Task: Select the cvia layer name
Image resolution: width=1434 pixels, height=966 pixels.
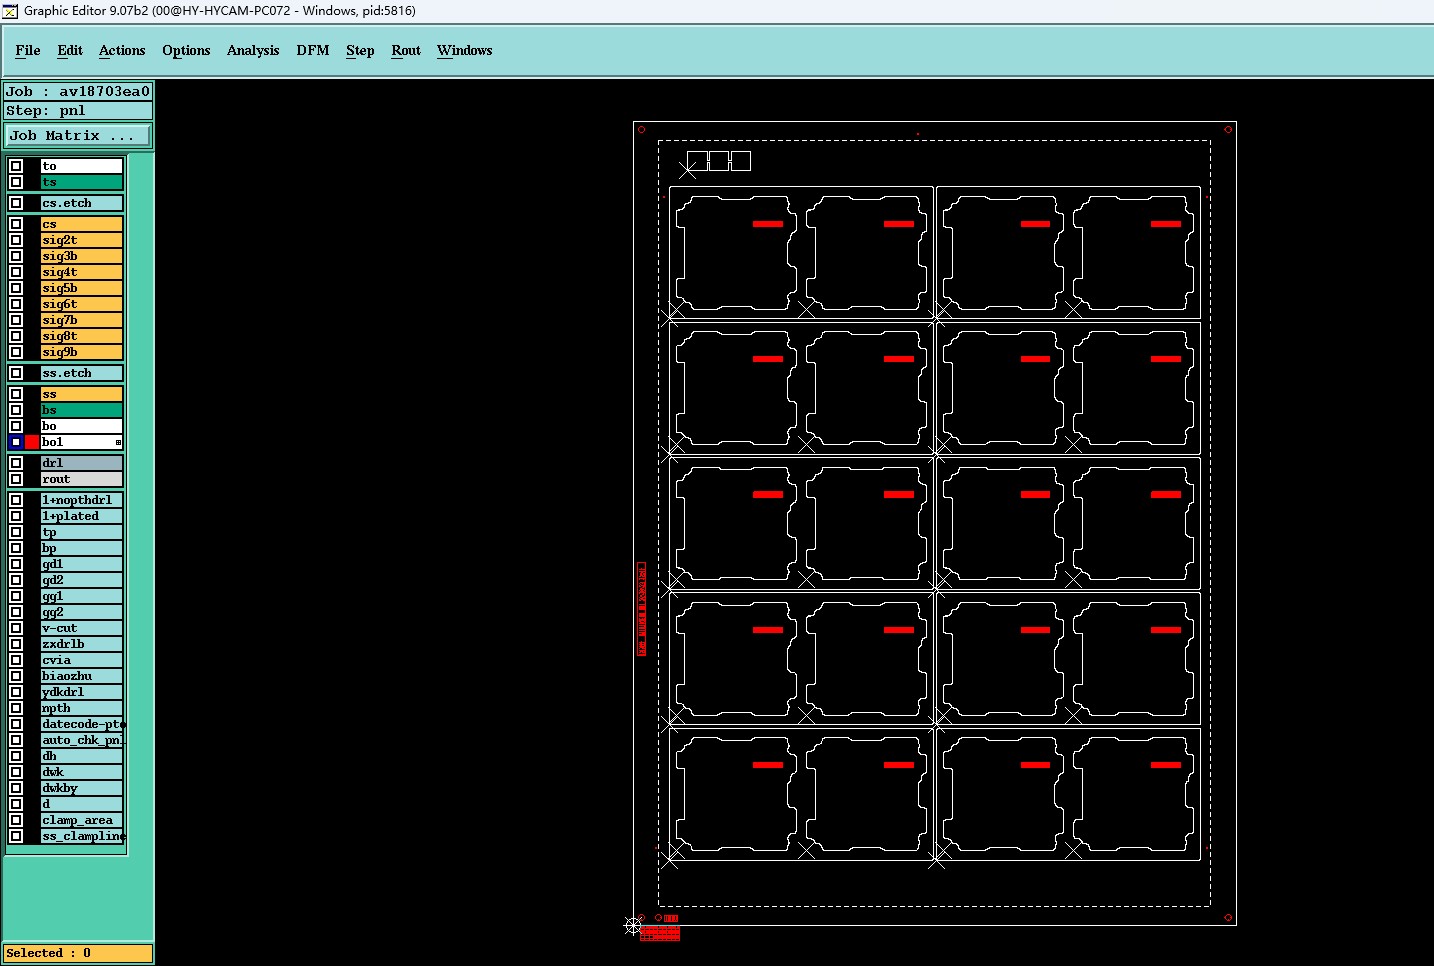Action: 81,660
